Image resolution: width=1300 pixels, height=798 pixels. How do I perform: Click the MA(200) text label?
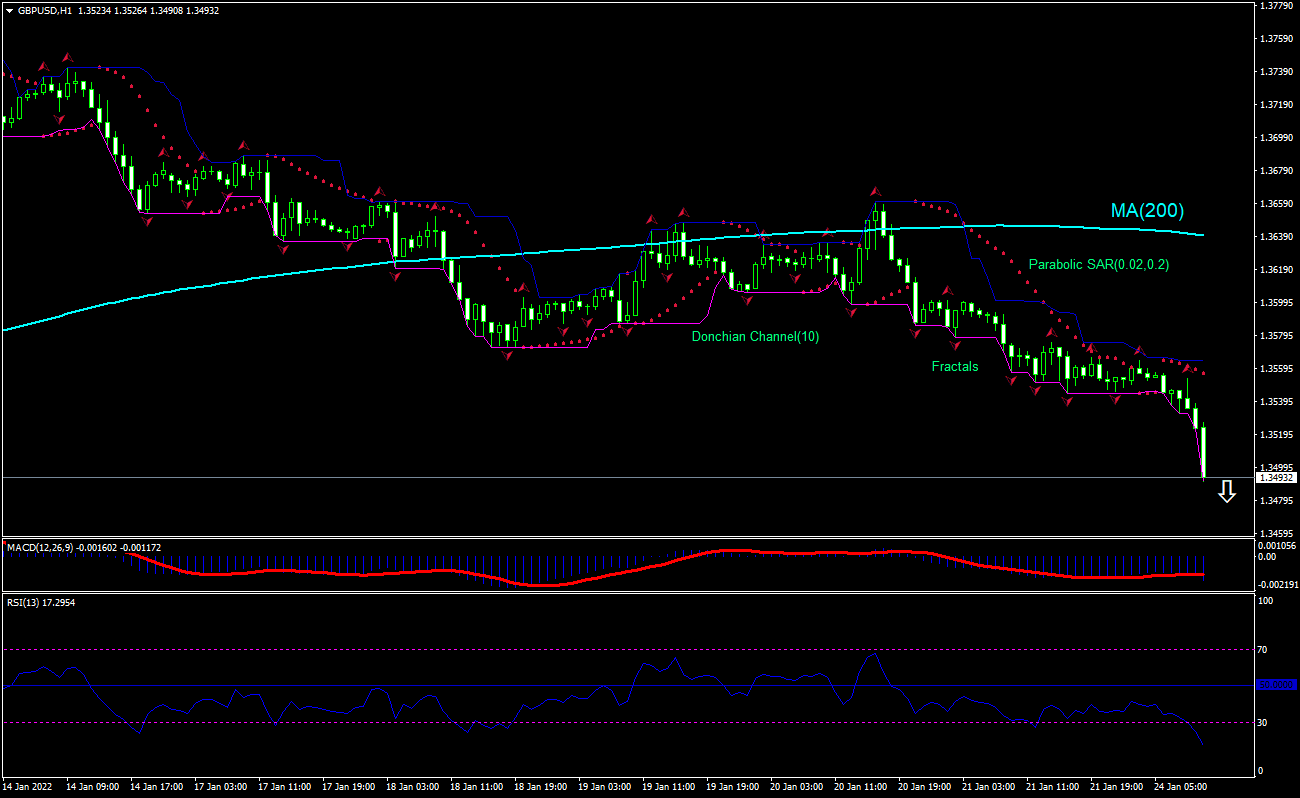coord(1146,211)
